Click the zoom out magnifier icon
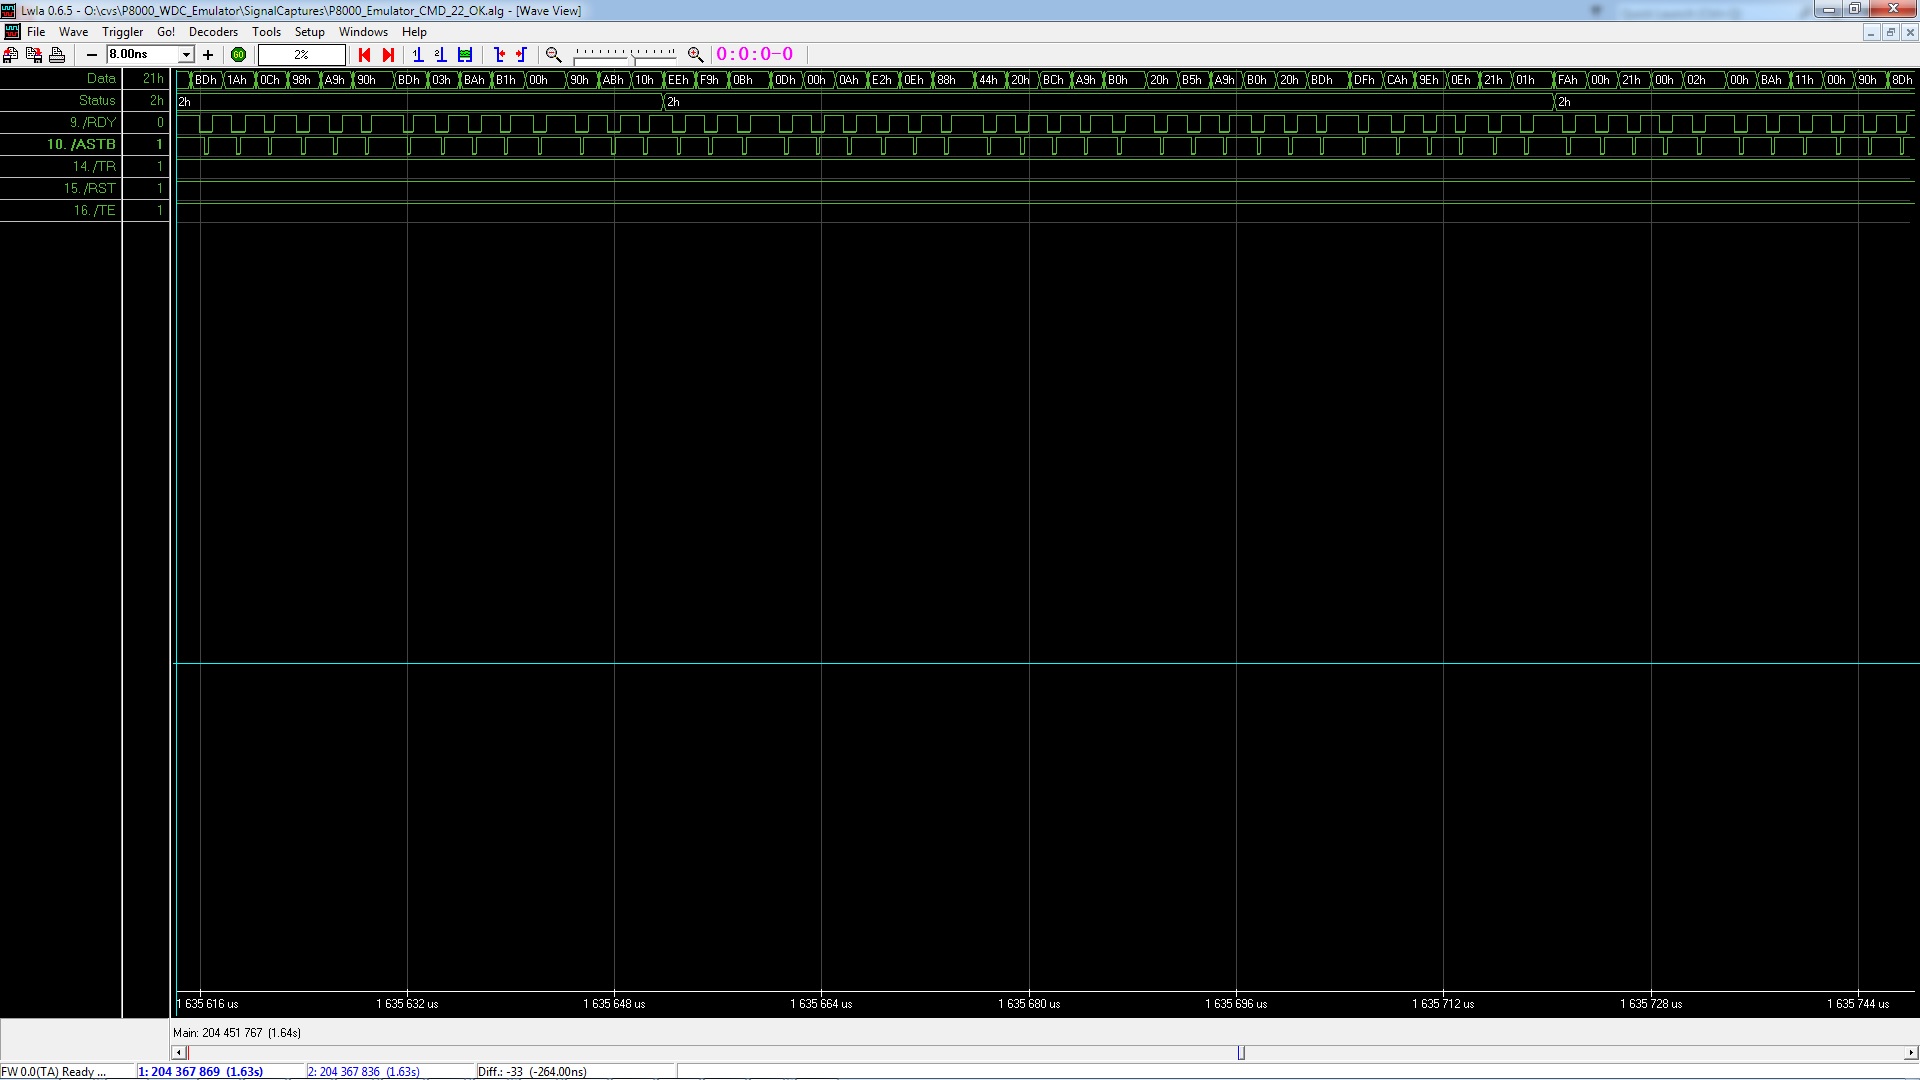Viewport: 1920px width, 1080px height. click(553, 55)
